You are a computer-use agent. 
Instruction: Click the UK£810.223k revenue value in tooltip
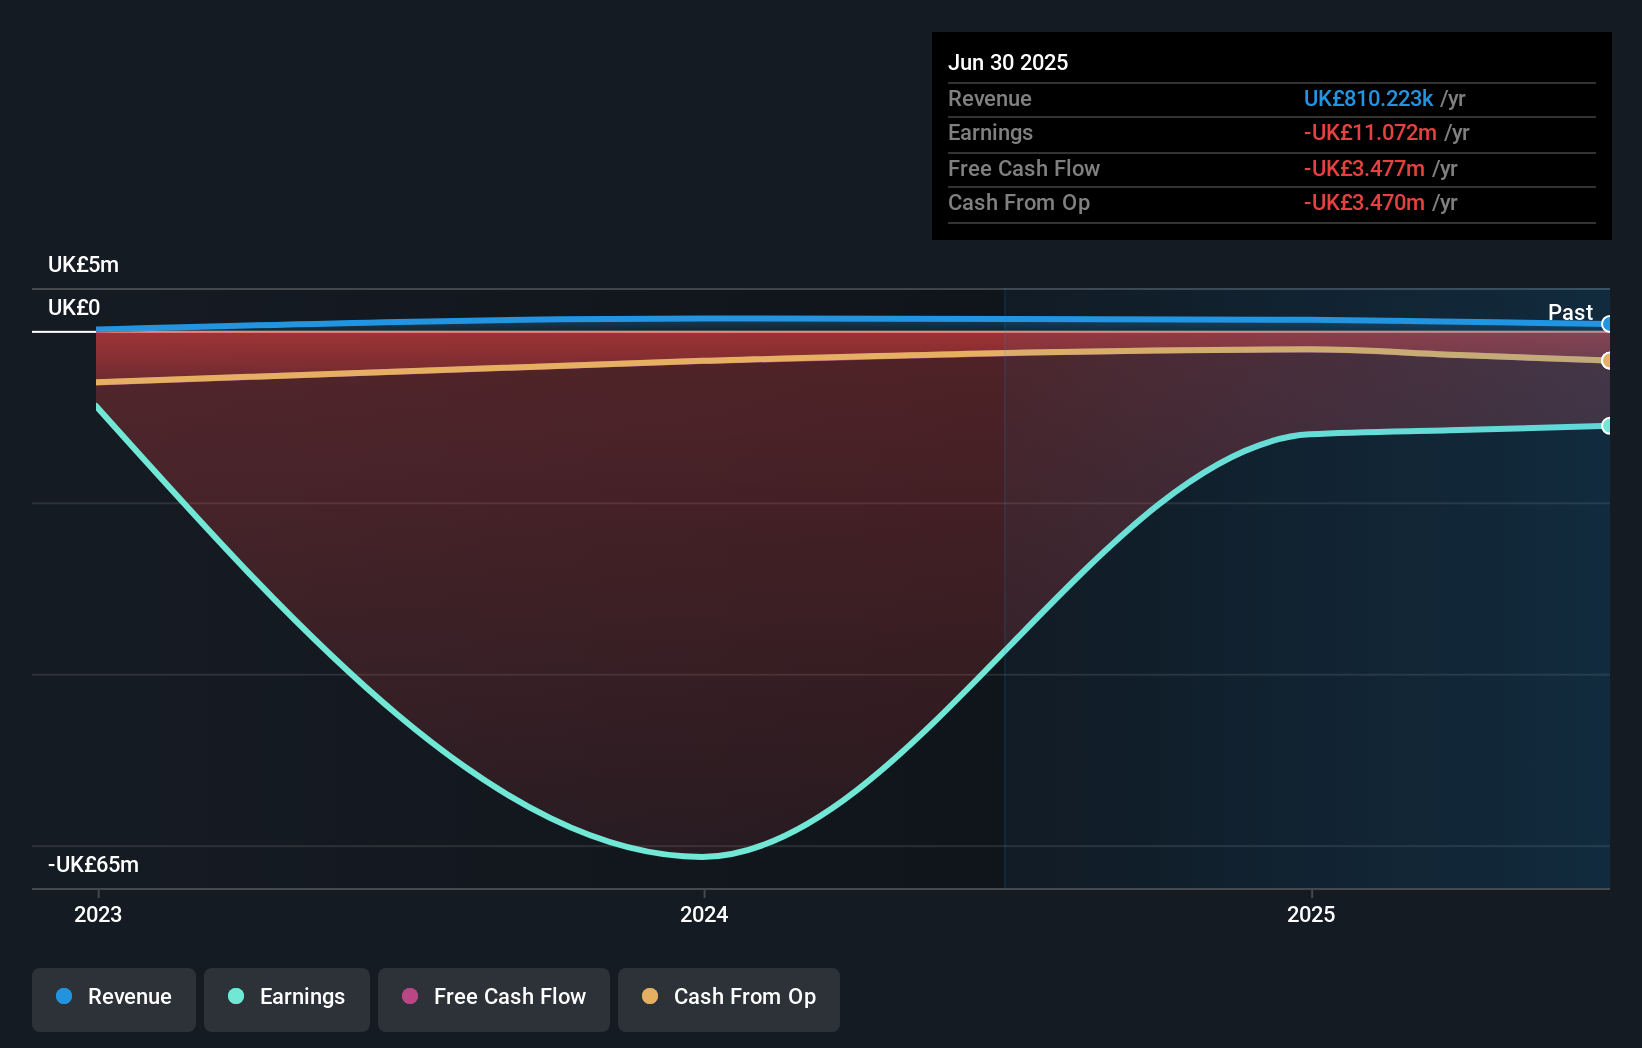[1368, 99]
